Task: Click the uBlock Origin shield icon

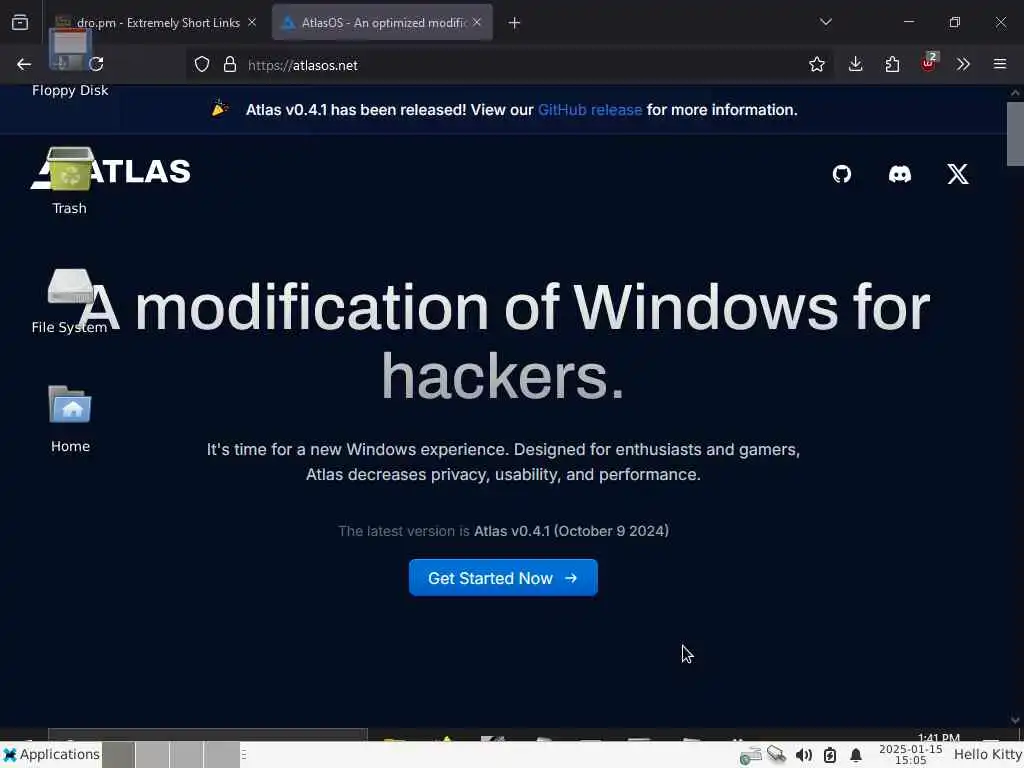Action: point(929,63)
